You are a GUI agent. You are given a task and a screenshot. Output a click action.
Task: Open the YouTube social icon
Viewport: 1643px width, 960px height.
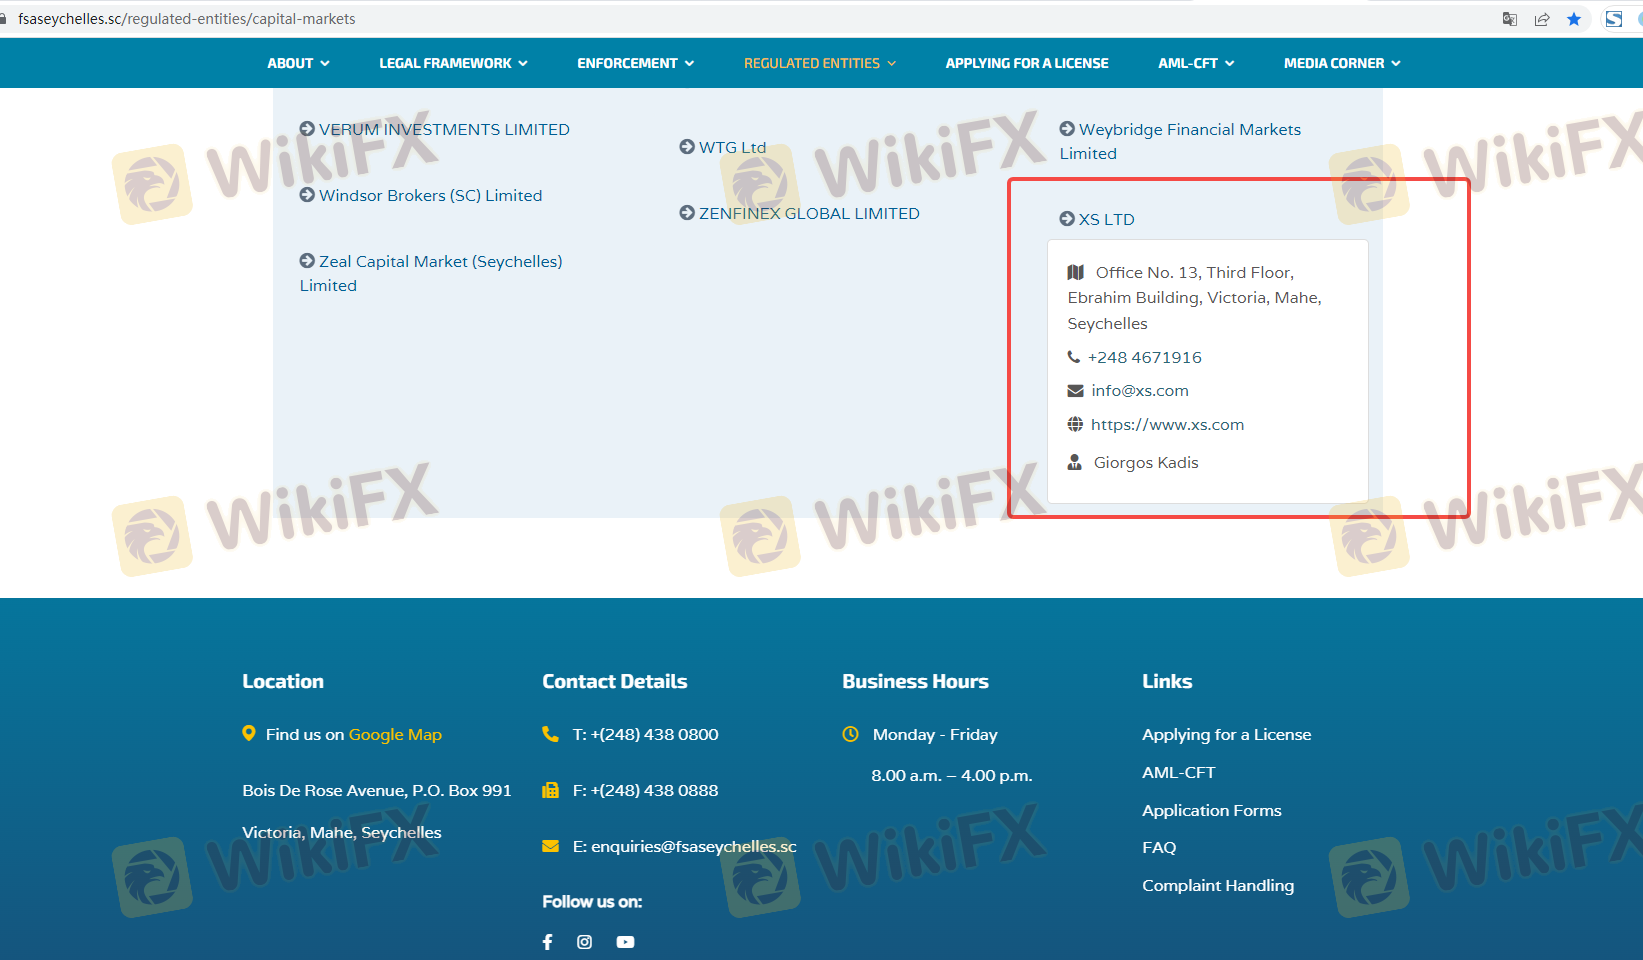(625, 942)
